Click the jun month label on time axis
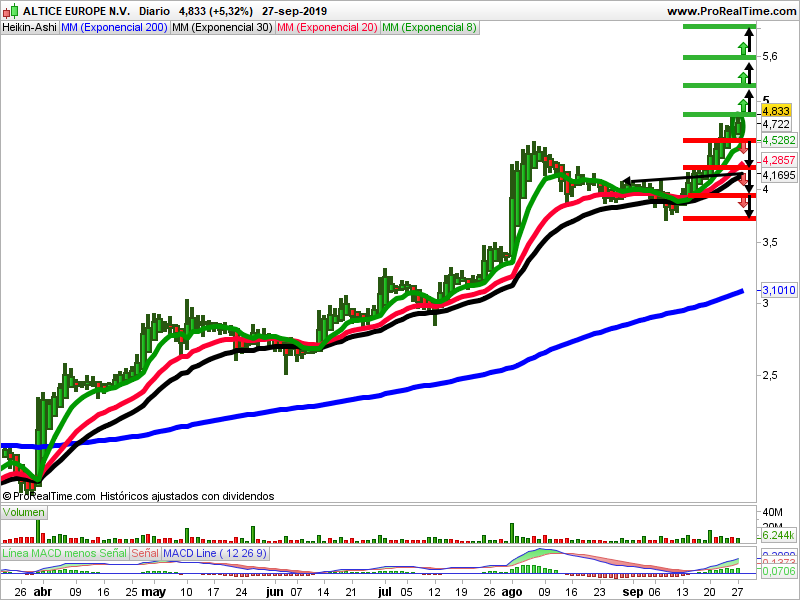Viewport: 800px width, 600px height. pyautogui.click(x=274, y=592)
